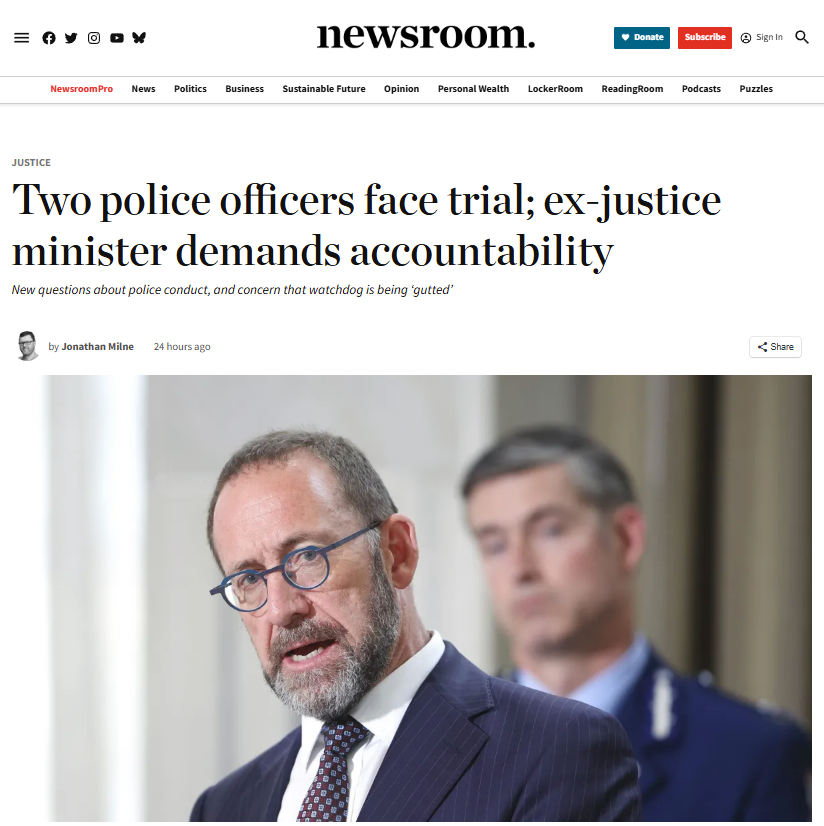Switch to the Politics section

(x=190, y=88)
